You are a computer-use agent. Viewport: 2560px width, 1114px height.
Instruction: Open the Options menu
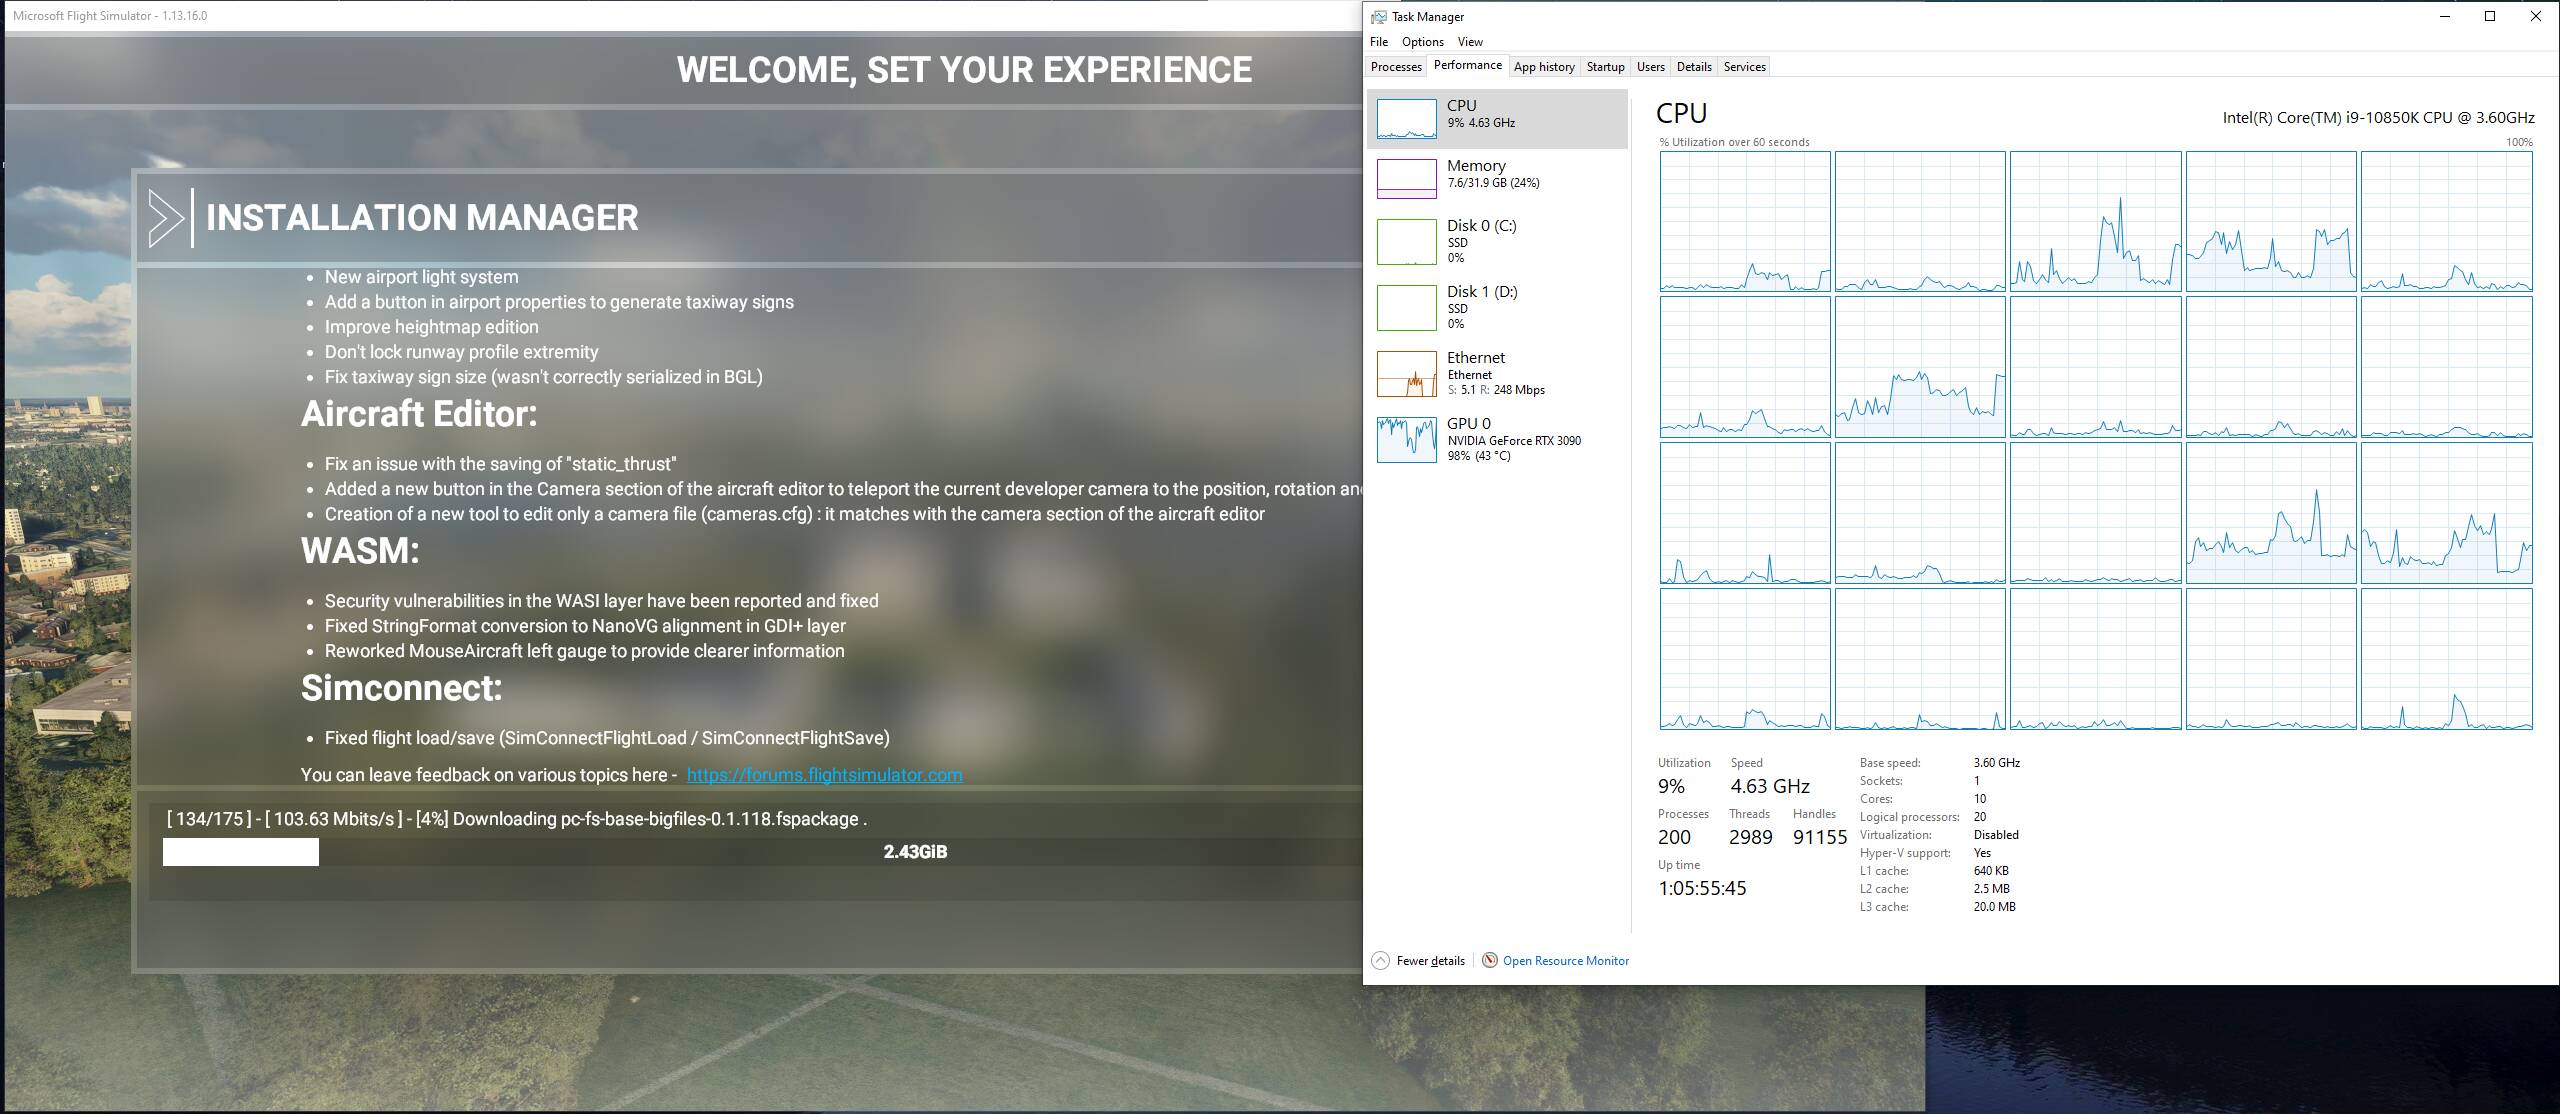pyautogui.click(x=1422, y=42)
